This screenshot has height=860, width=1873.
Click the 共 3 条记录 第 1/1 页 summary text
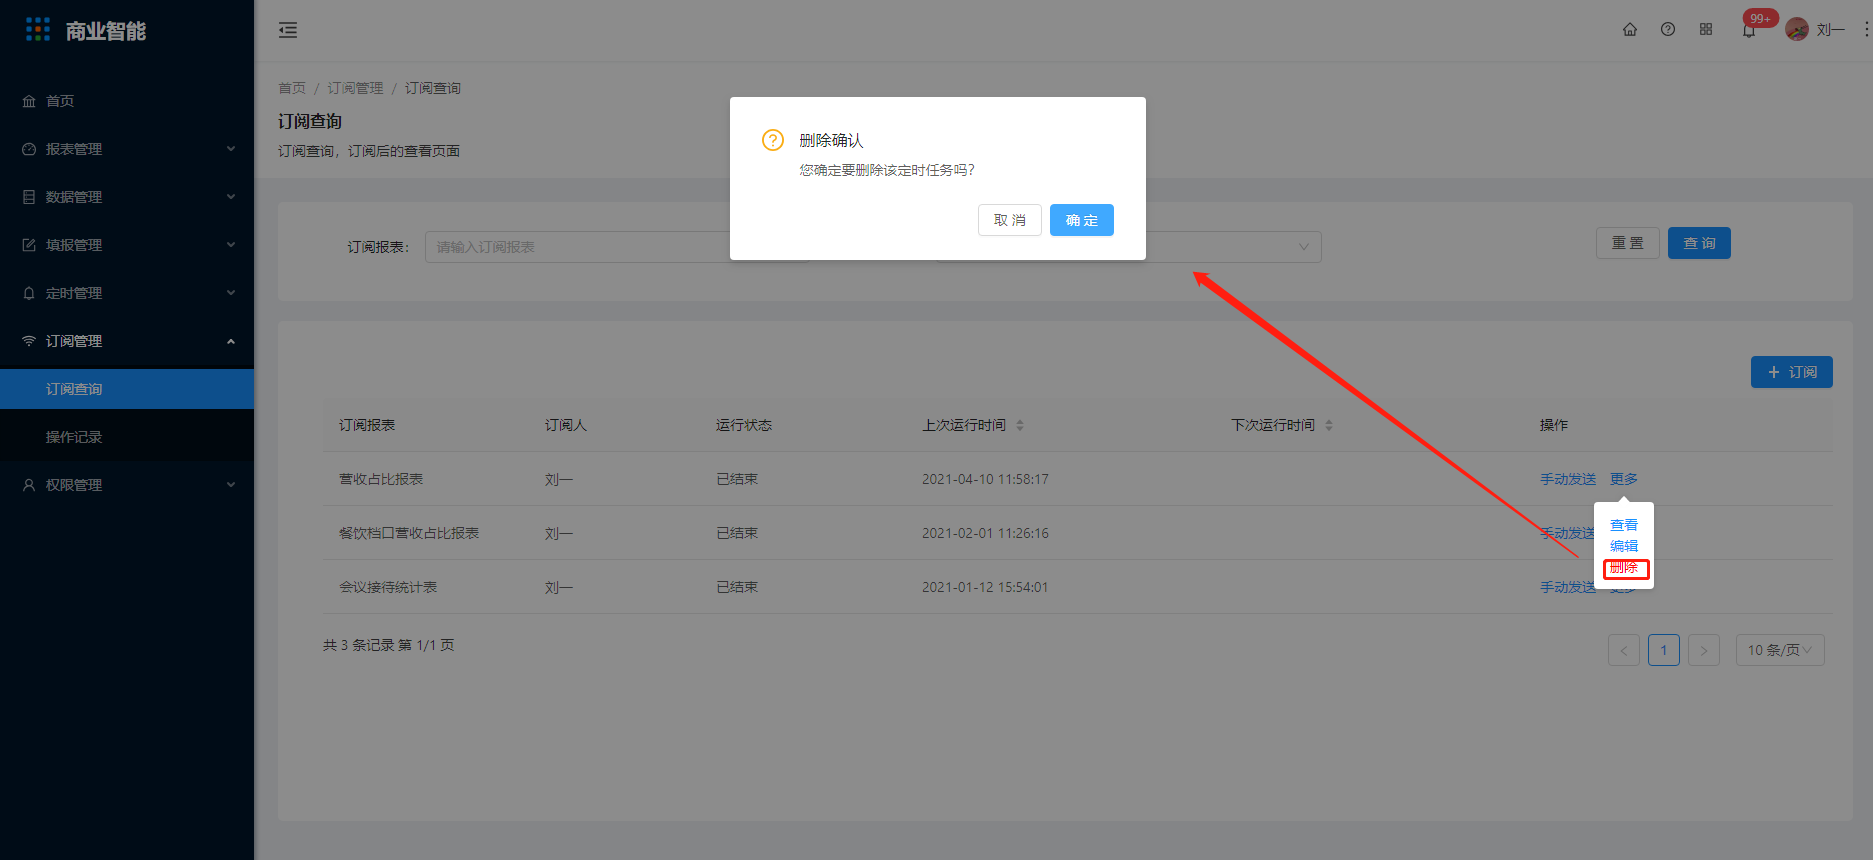tap(389, 645)
